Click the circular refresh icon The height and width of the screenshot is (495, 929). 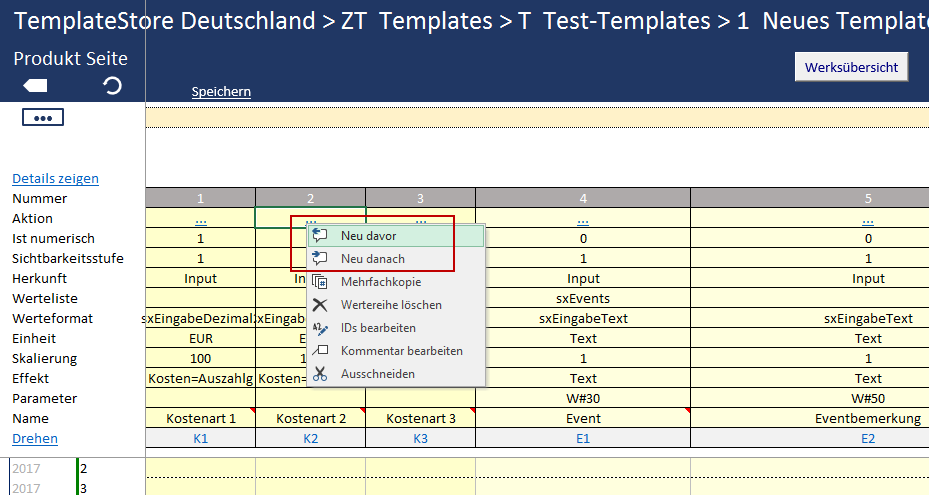[x=113, y=86]
